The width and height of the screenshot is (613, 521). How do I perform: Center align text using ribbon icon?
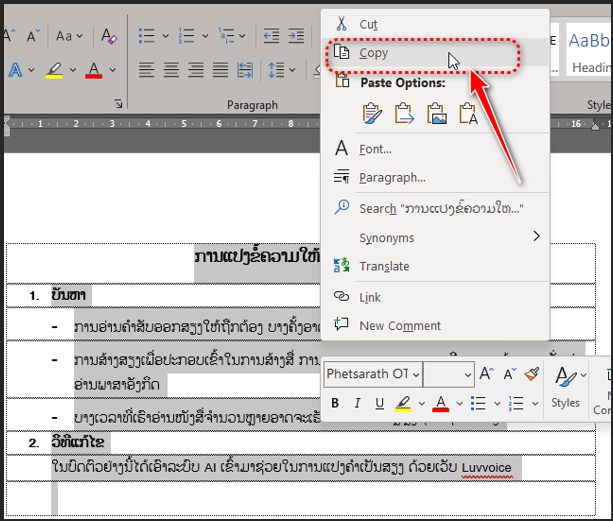pyautogui.click(x=173, y=70)
